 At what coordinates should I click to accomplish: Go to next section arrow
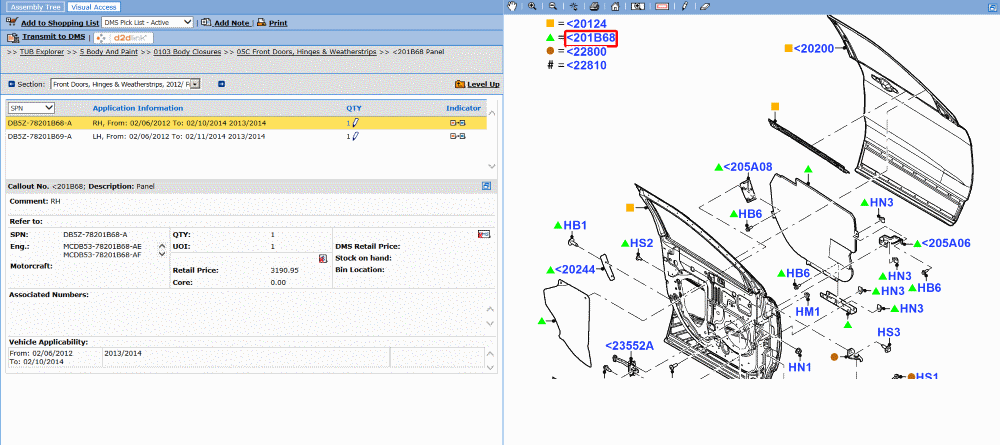(221, 84)
